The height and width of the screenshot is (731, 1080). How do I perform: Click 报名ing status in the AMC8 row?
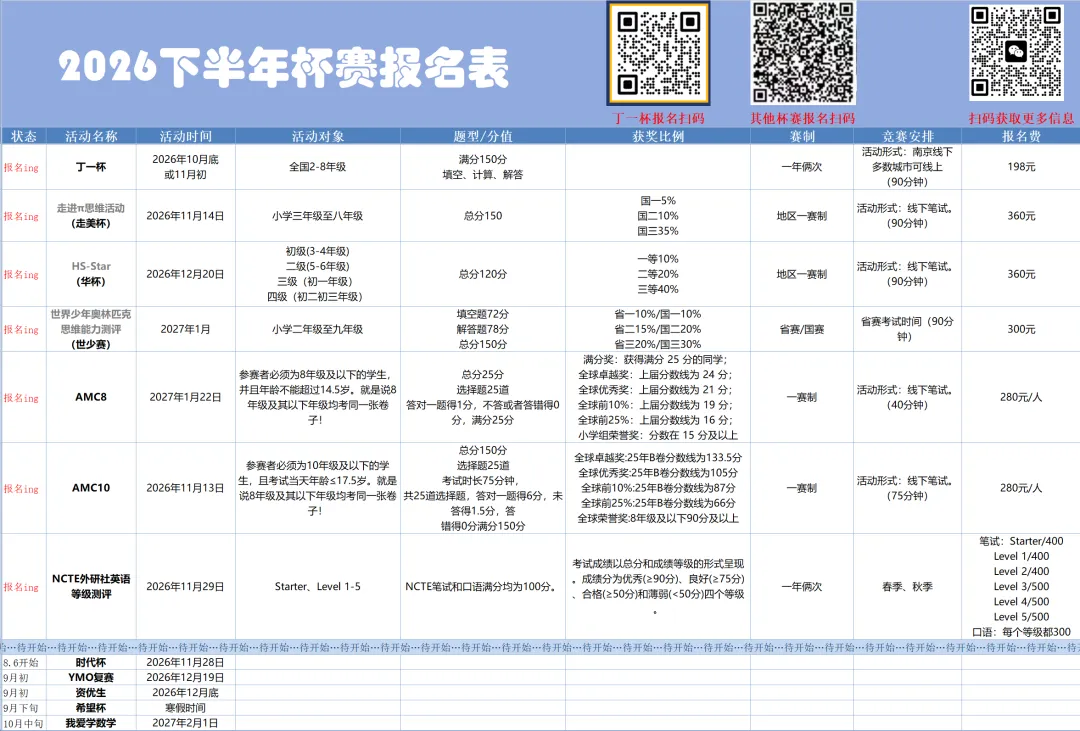21,398
